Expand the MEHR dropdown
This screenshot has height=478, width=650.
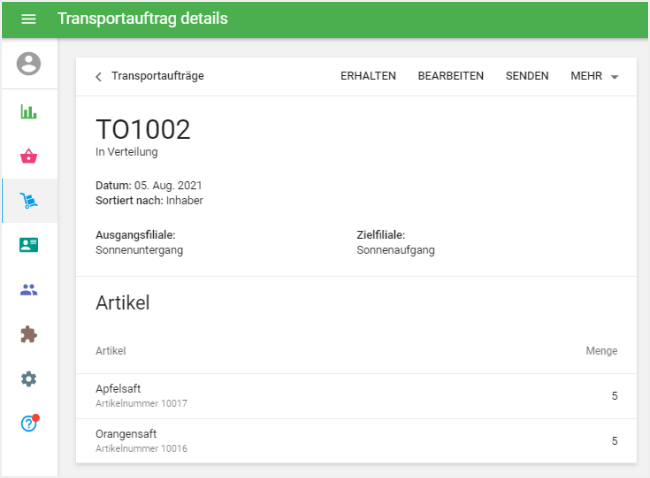point(594,76)
